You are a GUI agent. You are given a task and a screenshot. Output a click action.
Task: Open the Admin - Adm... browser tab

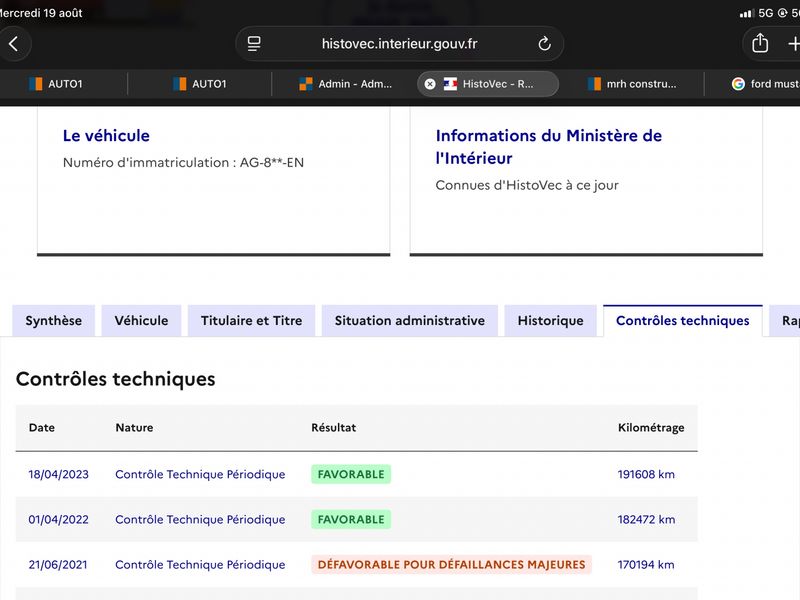coord(345,84)
